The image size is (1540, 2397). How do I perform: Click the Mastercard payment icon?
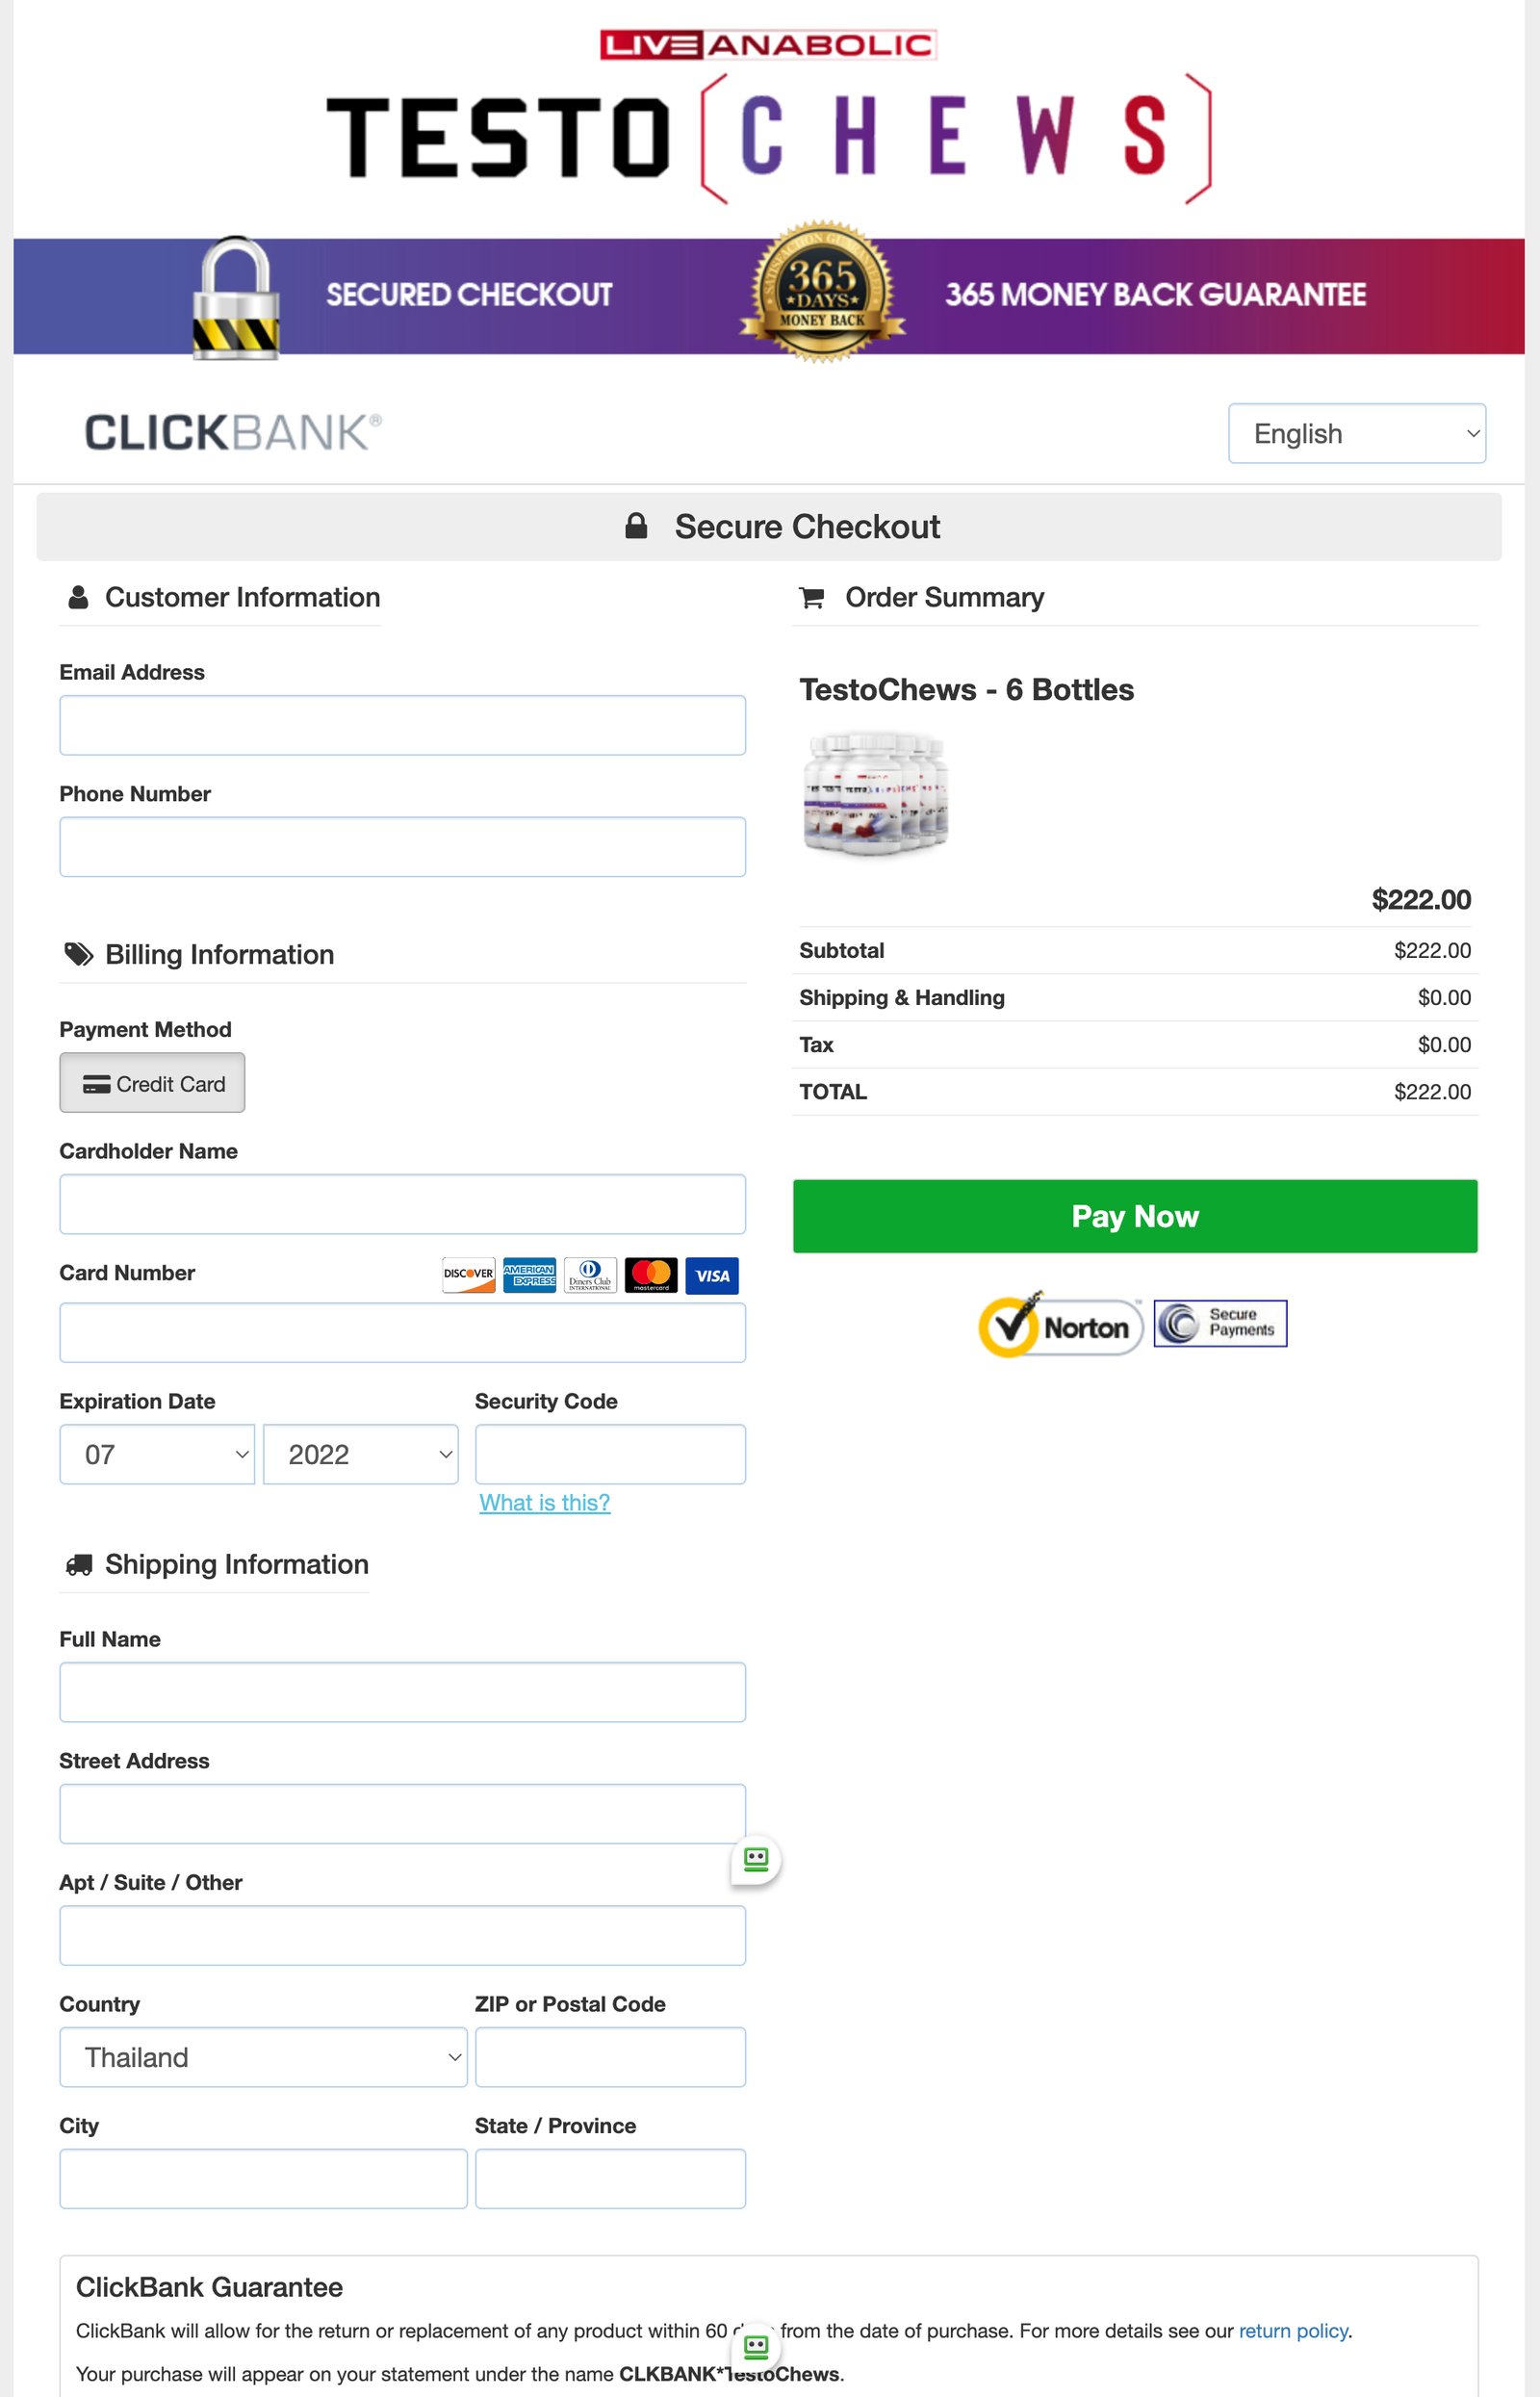click(x=651, y=1275)
